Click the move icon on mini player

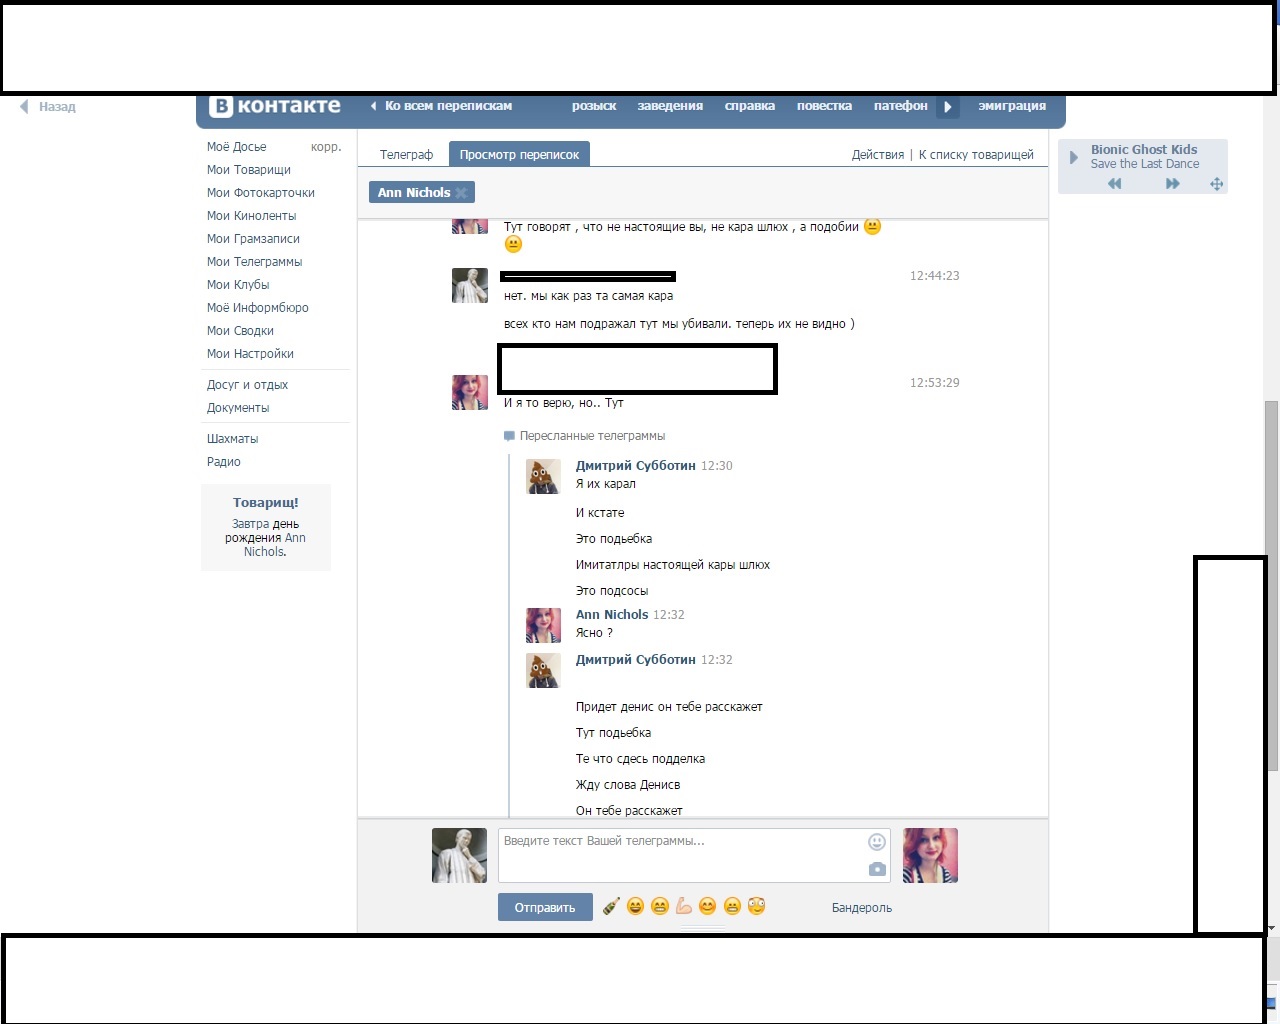(x=1216, y=184)
